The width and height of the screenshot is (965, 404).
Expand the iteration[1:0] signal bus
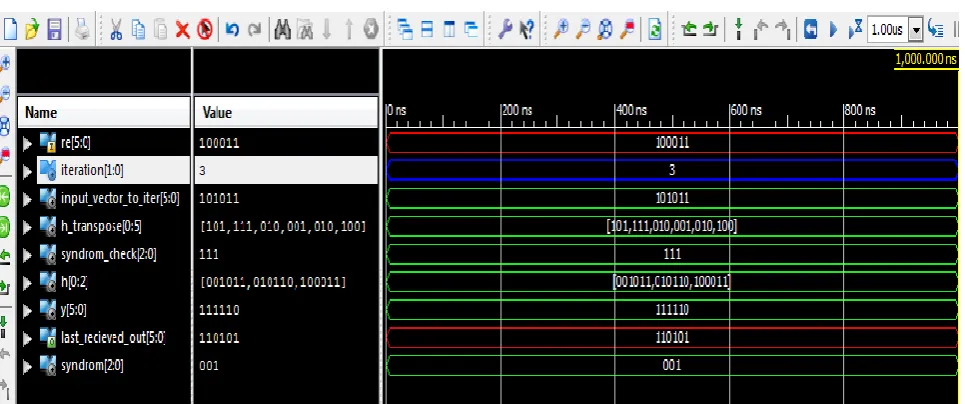[x=27, y=171]
